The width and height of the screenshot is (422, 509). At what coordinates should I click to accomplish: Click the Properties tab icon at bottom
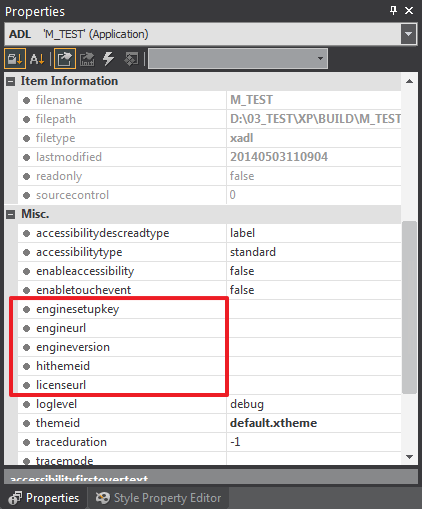click(x=15, y=498)
